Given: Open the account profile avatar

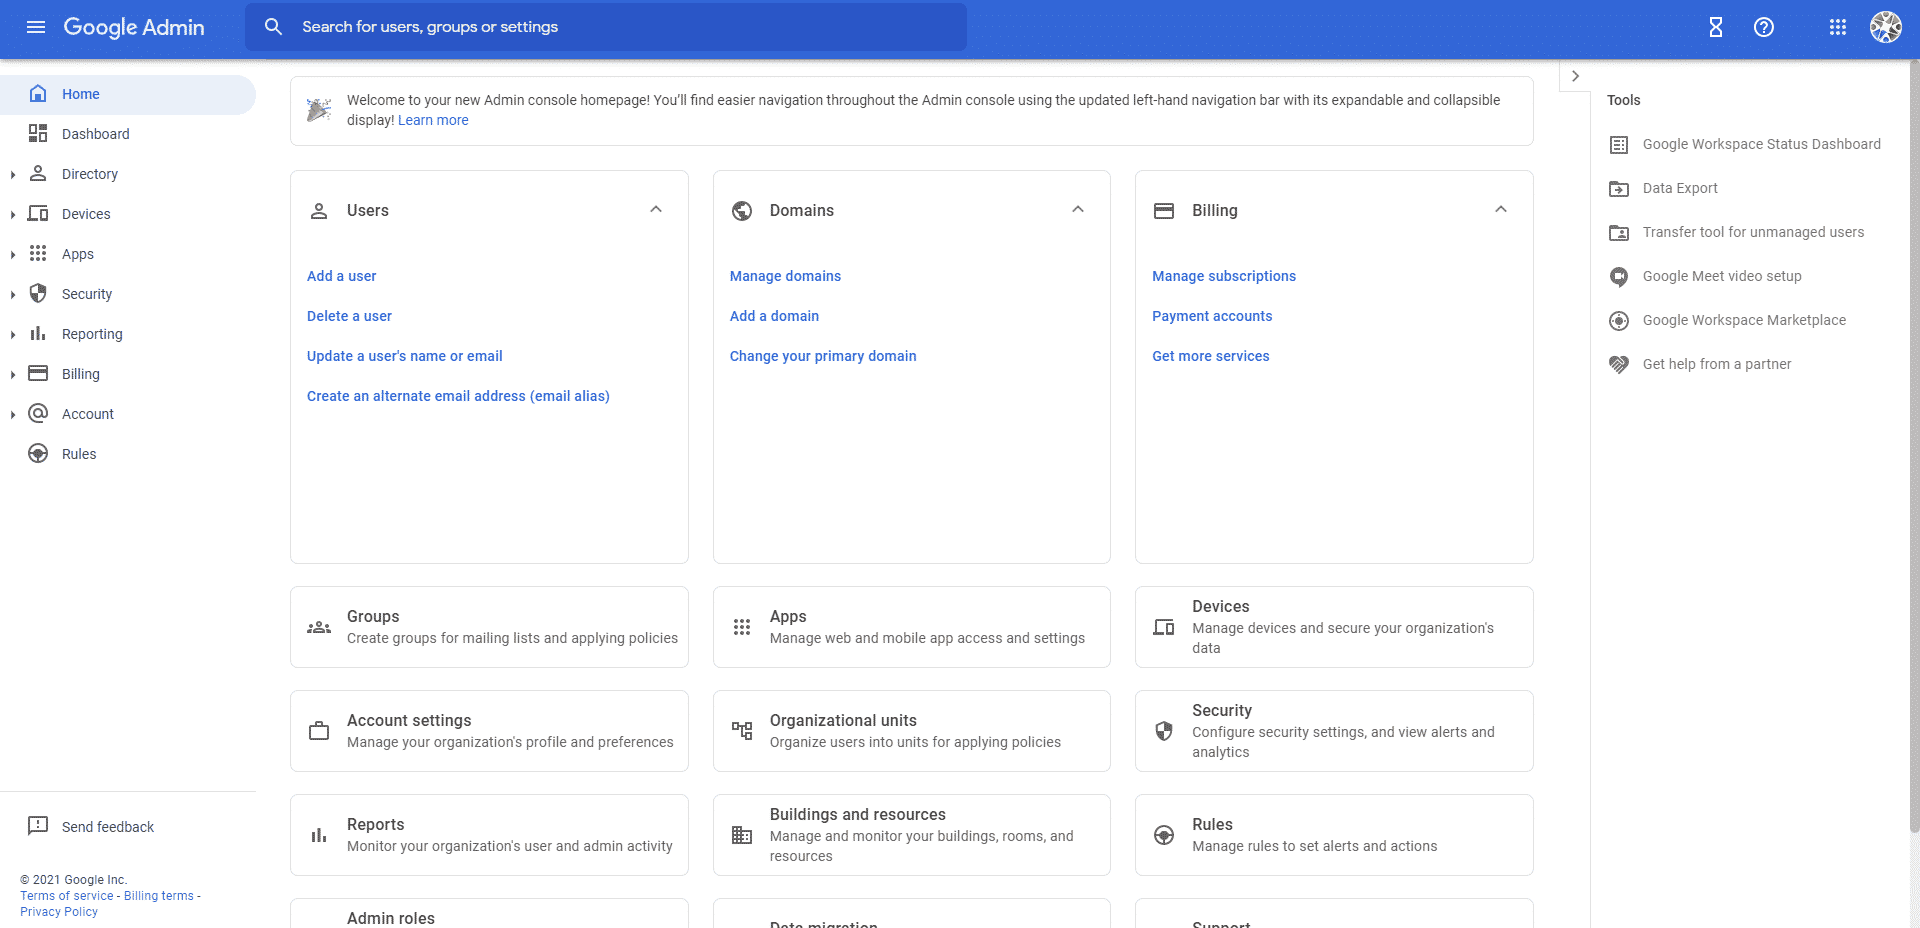Looking at the screenshot, I should [1886, 27].
